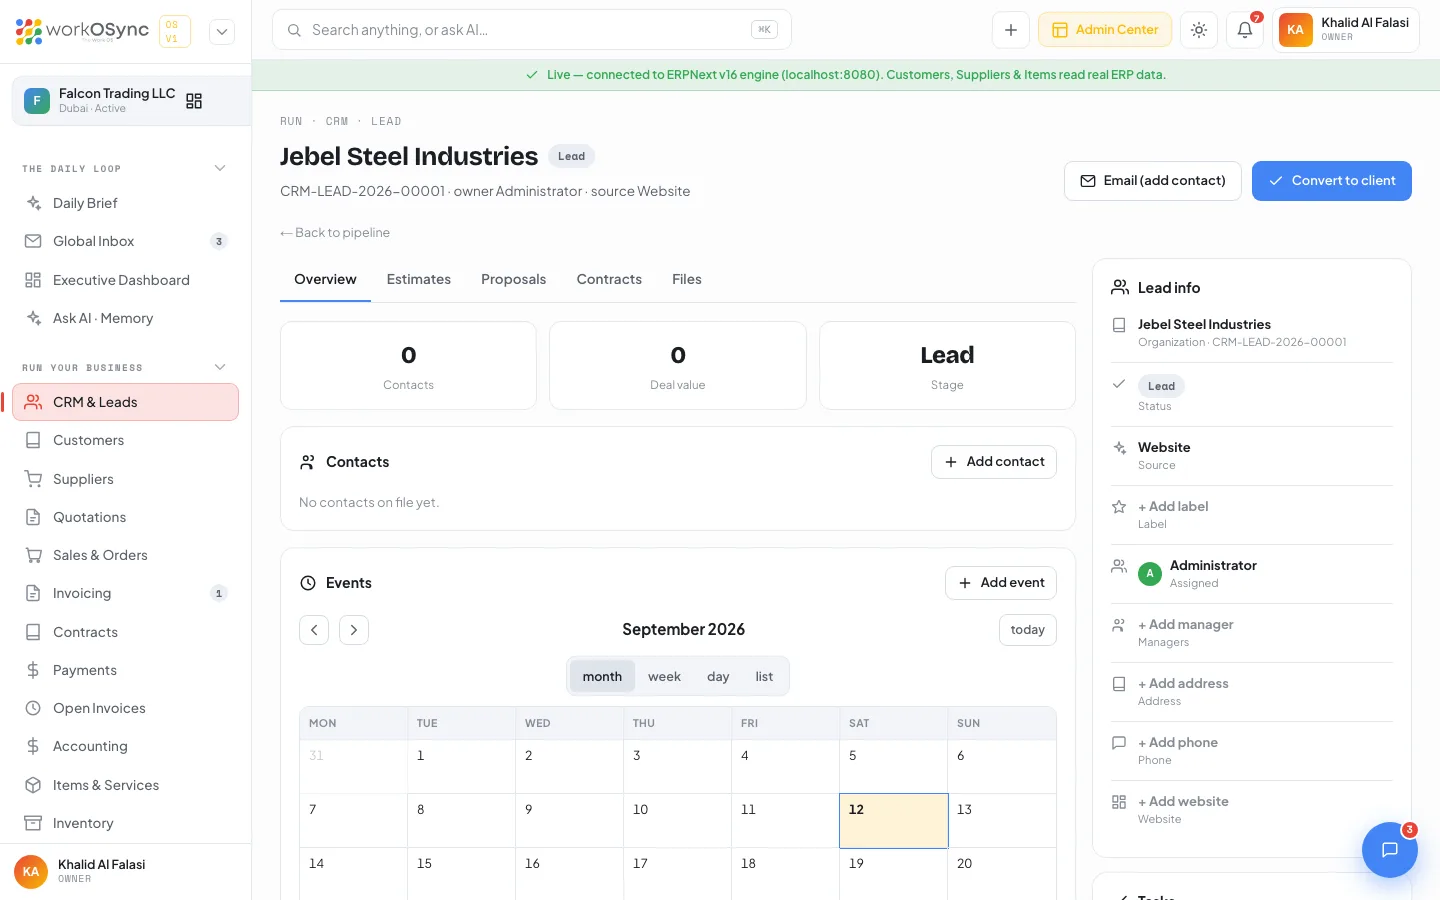Click the workOSync logo
This screenshot has width=1440, height=900.
point(82,31)
